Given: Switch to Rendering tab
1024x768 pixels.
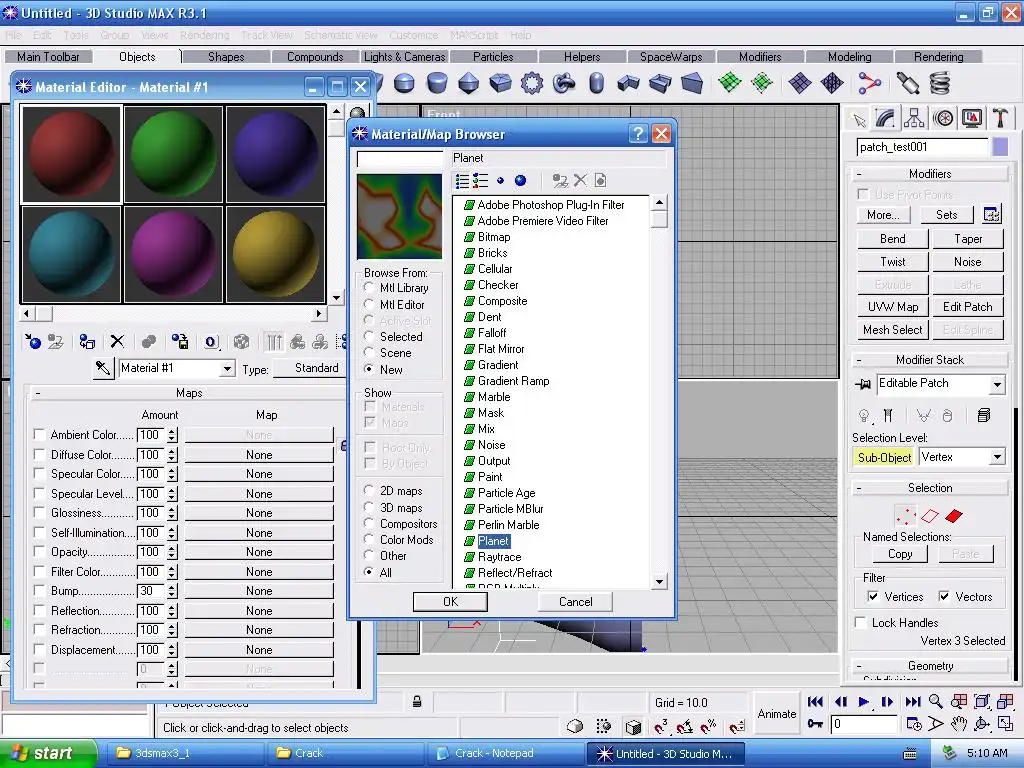Looking at the screenshot, I should (938, 57).
